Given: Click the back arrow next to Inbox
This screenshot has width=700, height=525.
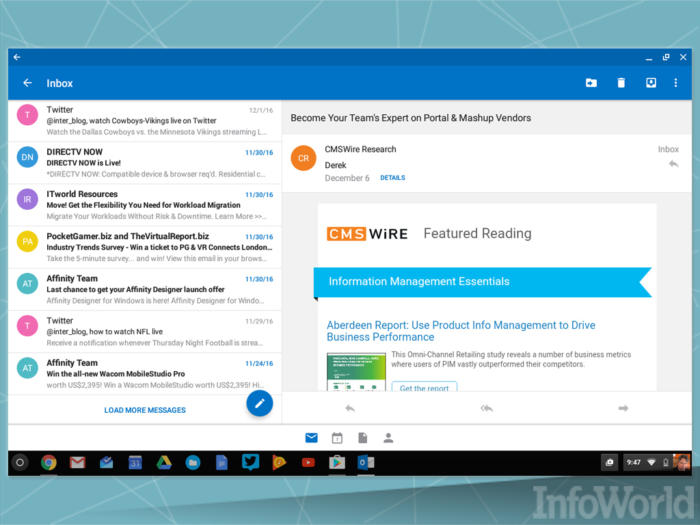Looking at the screenshot, I should pyautogui.click(x=27, y=83).
